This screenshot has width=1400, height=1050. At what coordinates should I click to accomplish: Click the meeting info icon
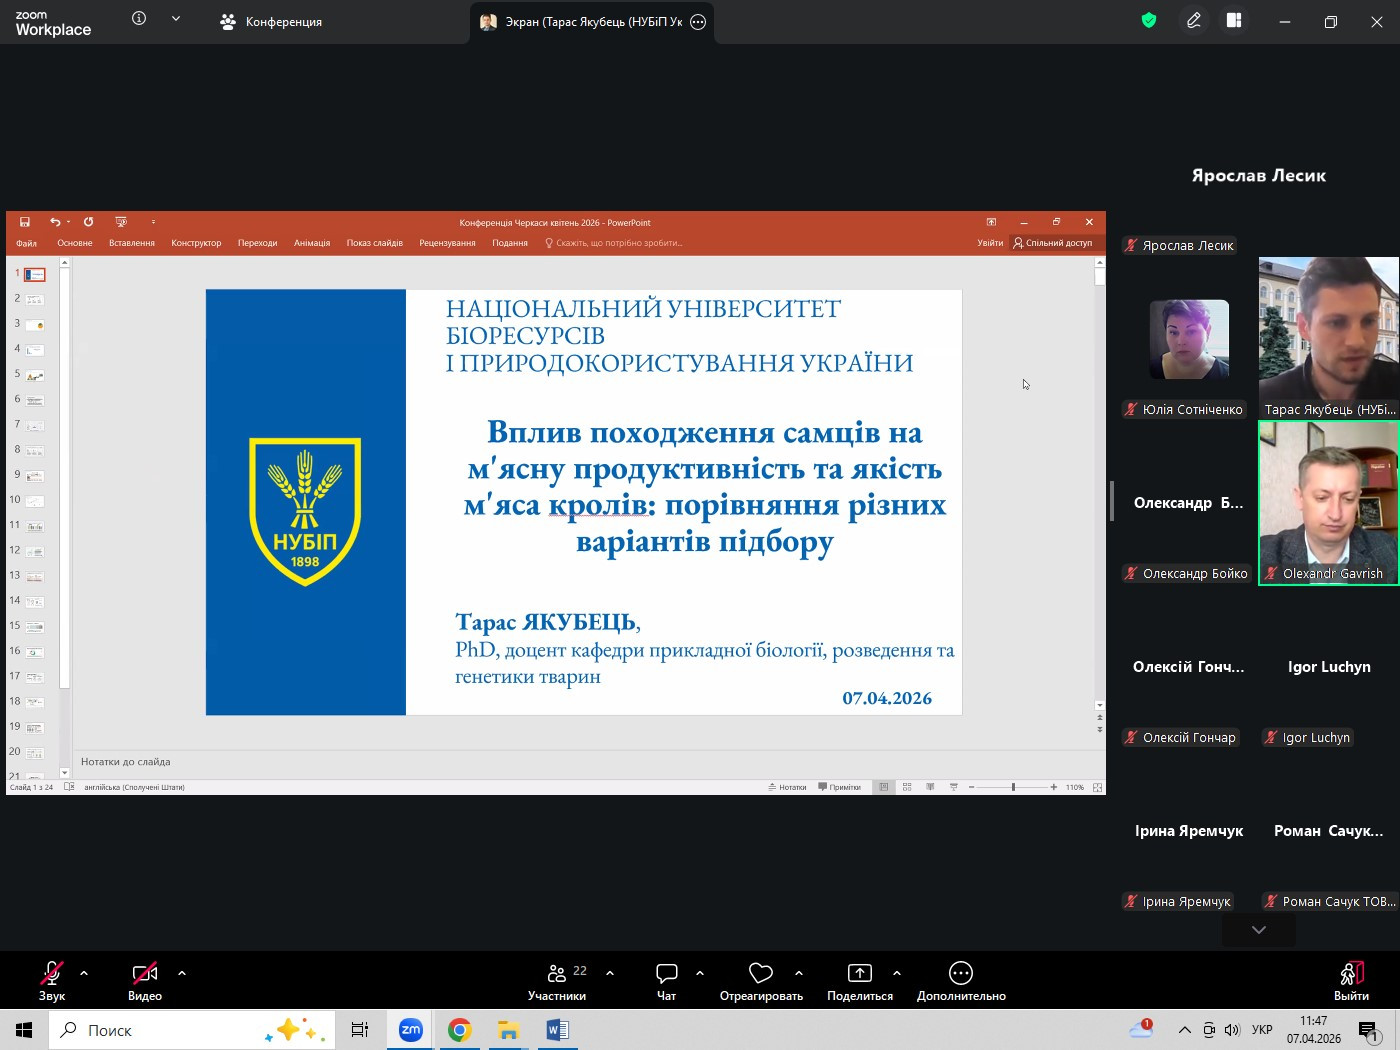click(139, 19)
